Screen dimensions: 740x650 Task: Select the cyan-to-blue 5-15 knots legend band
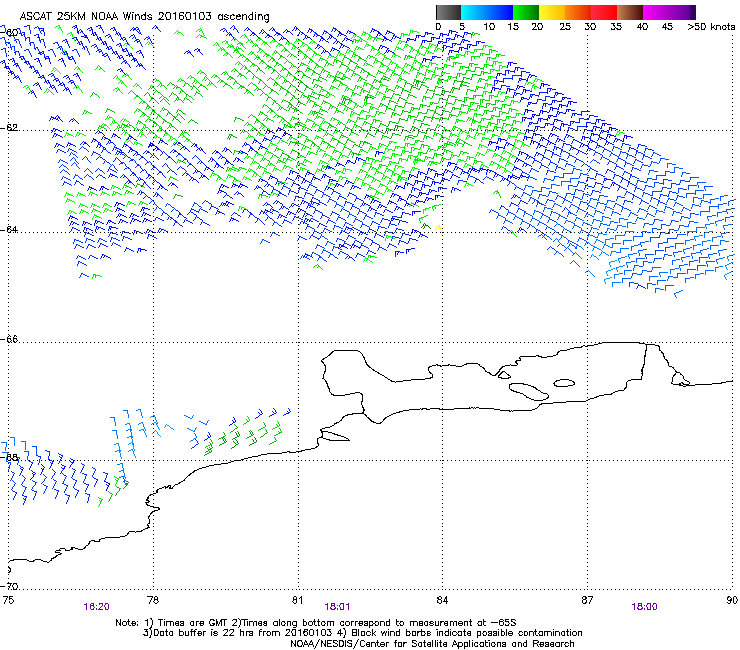click(x=487, y=12)
